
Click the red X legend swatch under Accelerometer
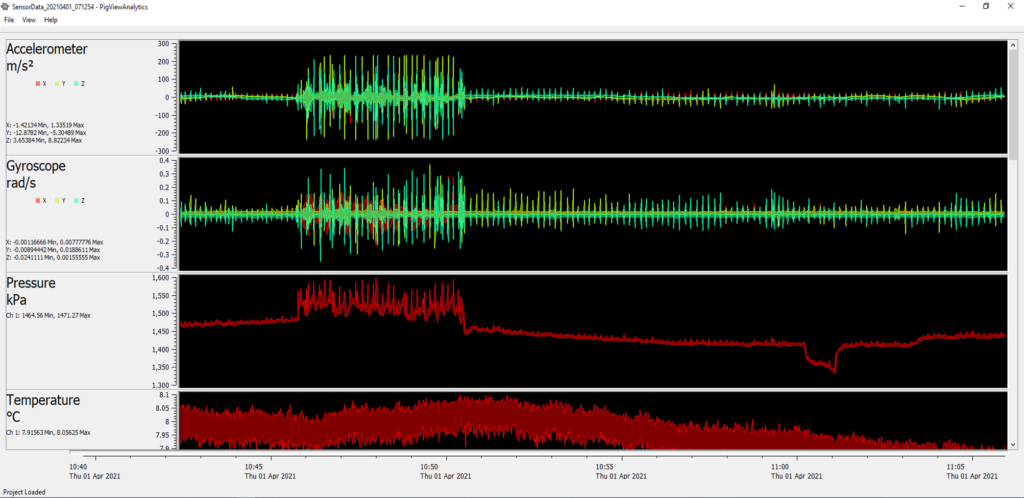[x=39, y=84]
